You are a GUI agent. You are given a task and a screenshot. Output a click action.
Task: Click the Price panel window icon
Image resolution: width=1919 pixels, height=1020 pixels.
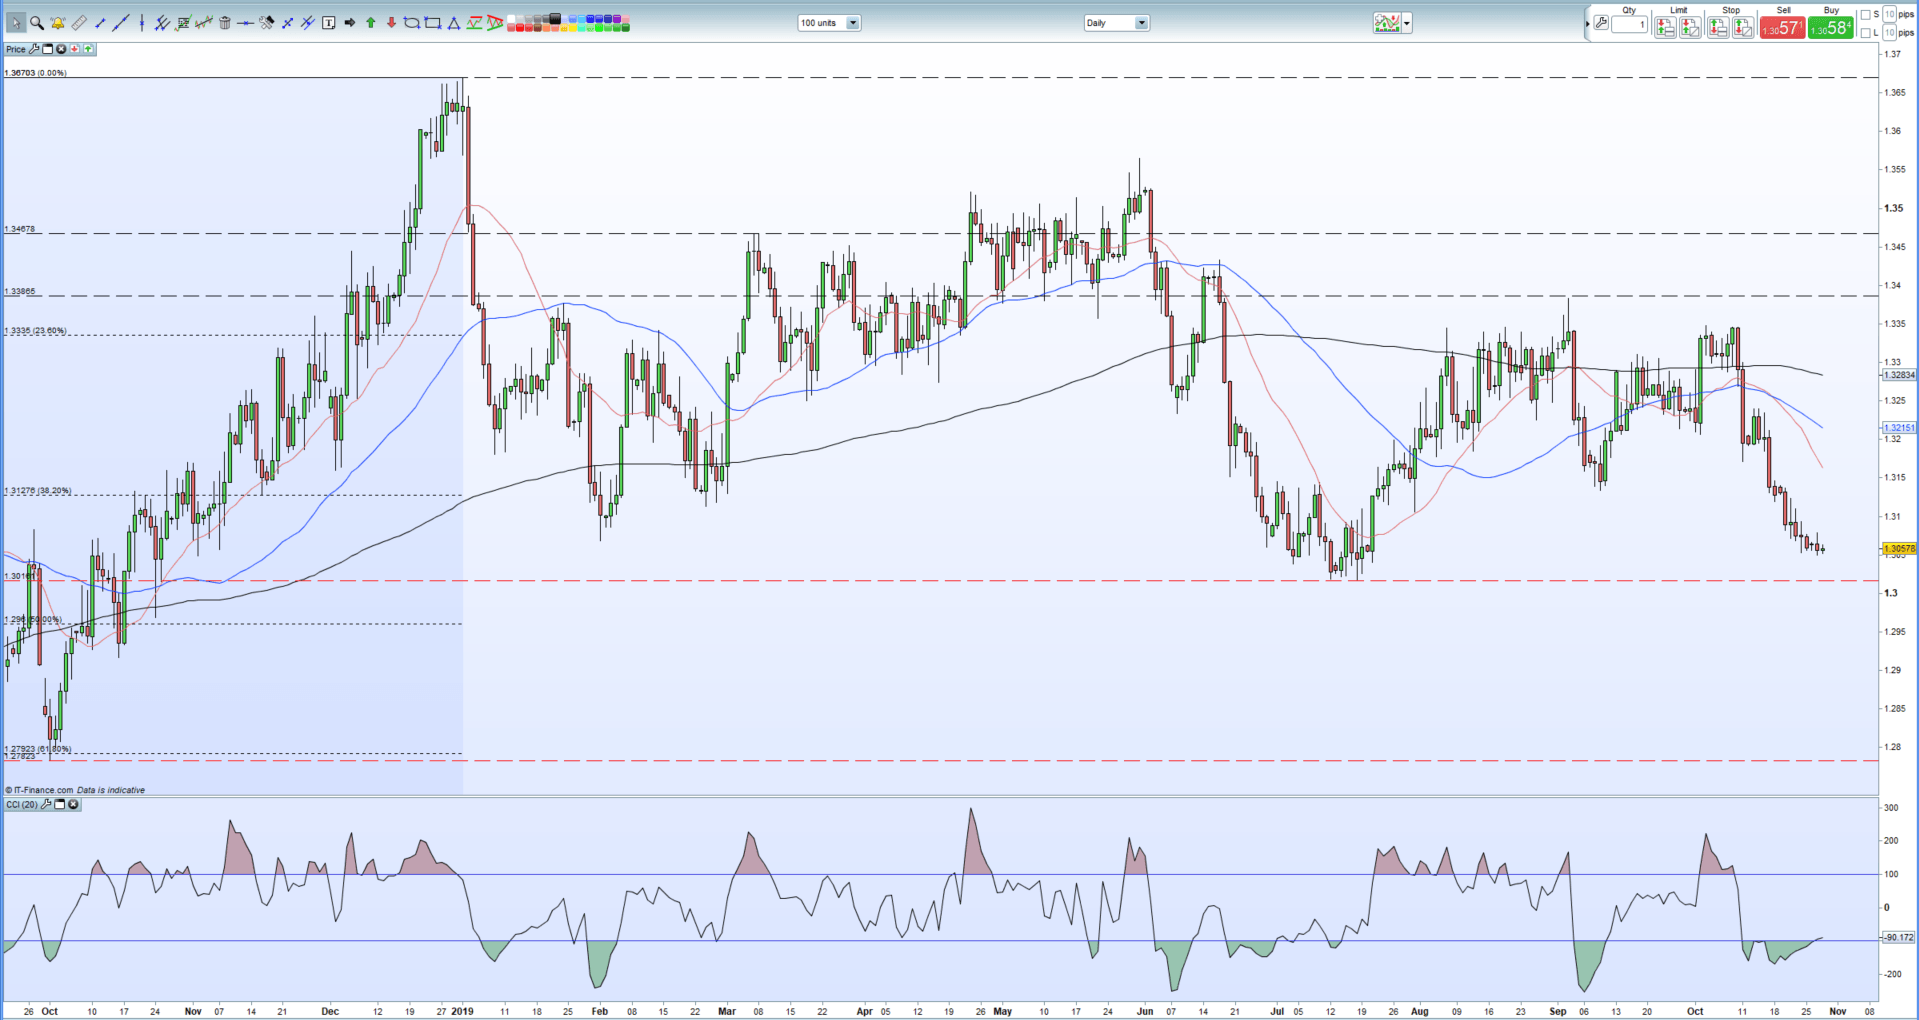coord(47,49)
